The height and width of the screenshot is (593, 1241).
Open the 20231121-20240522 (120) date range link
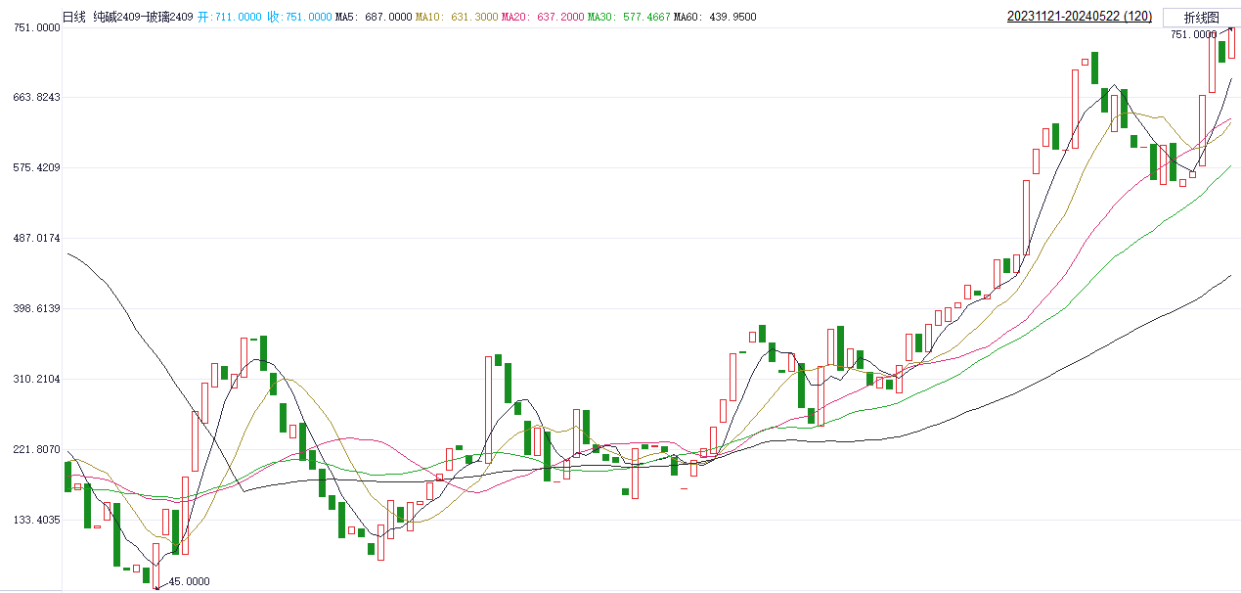click(1065, 17)
